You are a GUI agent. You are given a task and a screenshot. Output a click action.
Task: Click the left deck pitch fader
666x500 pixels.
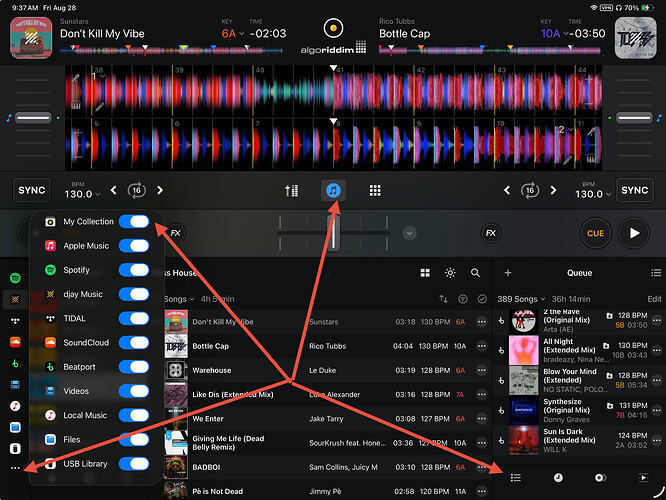[x=33, y=118]
